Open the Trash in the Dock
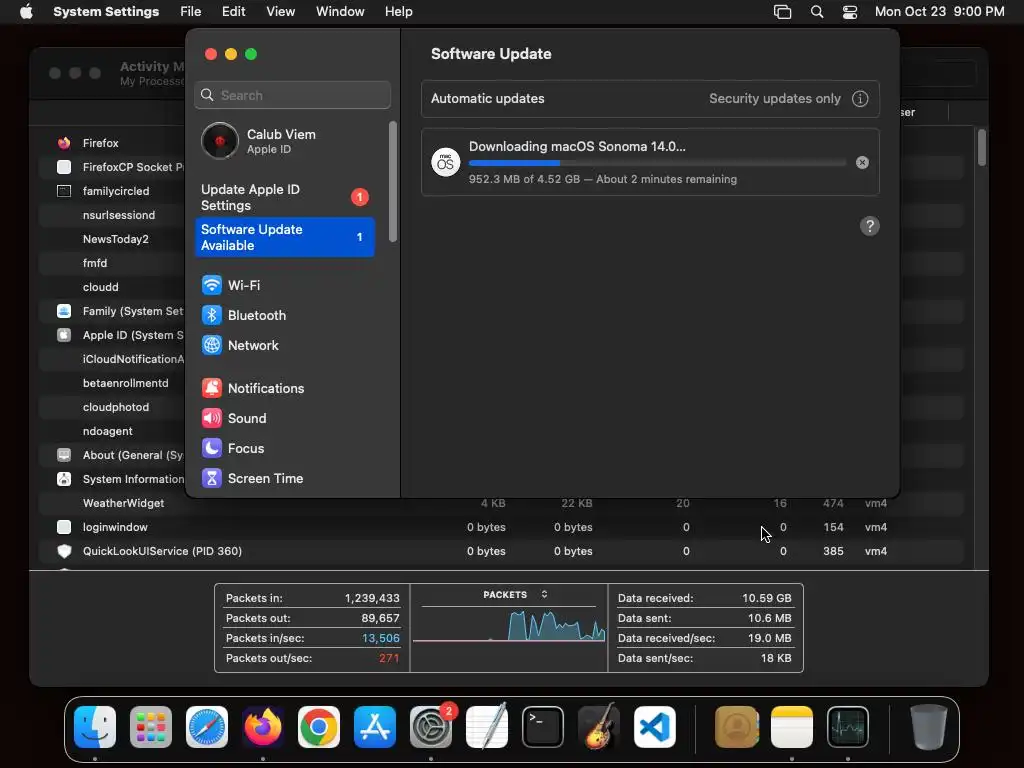This screenshot has width=1024, height=768. click(x=928, y=727)
